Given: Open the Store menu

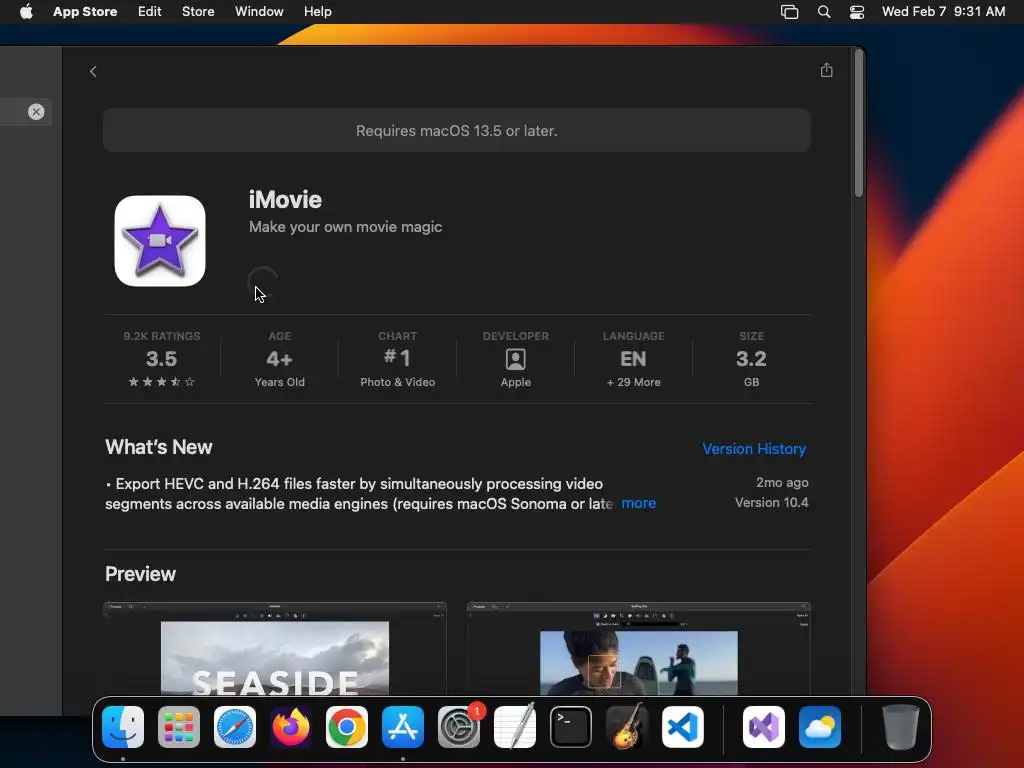Looking at the screenshot, I should [x=198, y=11].
